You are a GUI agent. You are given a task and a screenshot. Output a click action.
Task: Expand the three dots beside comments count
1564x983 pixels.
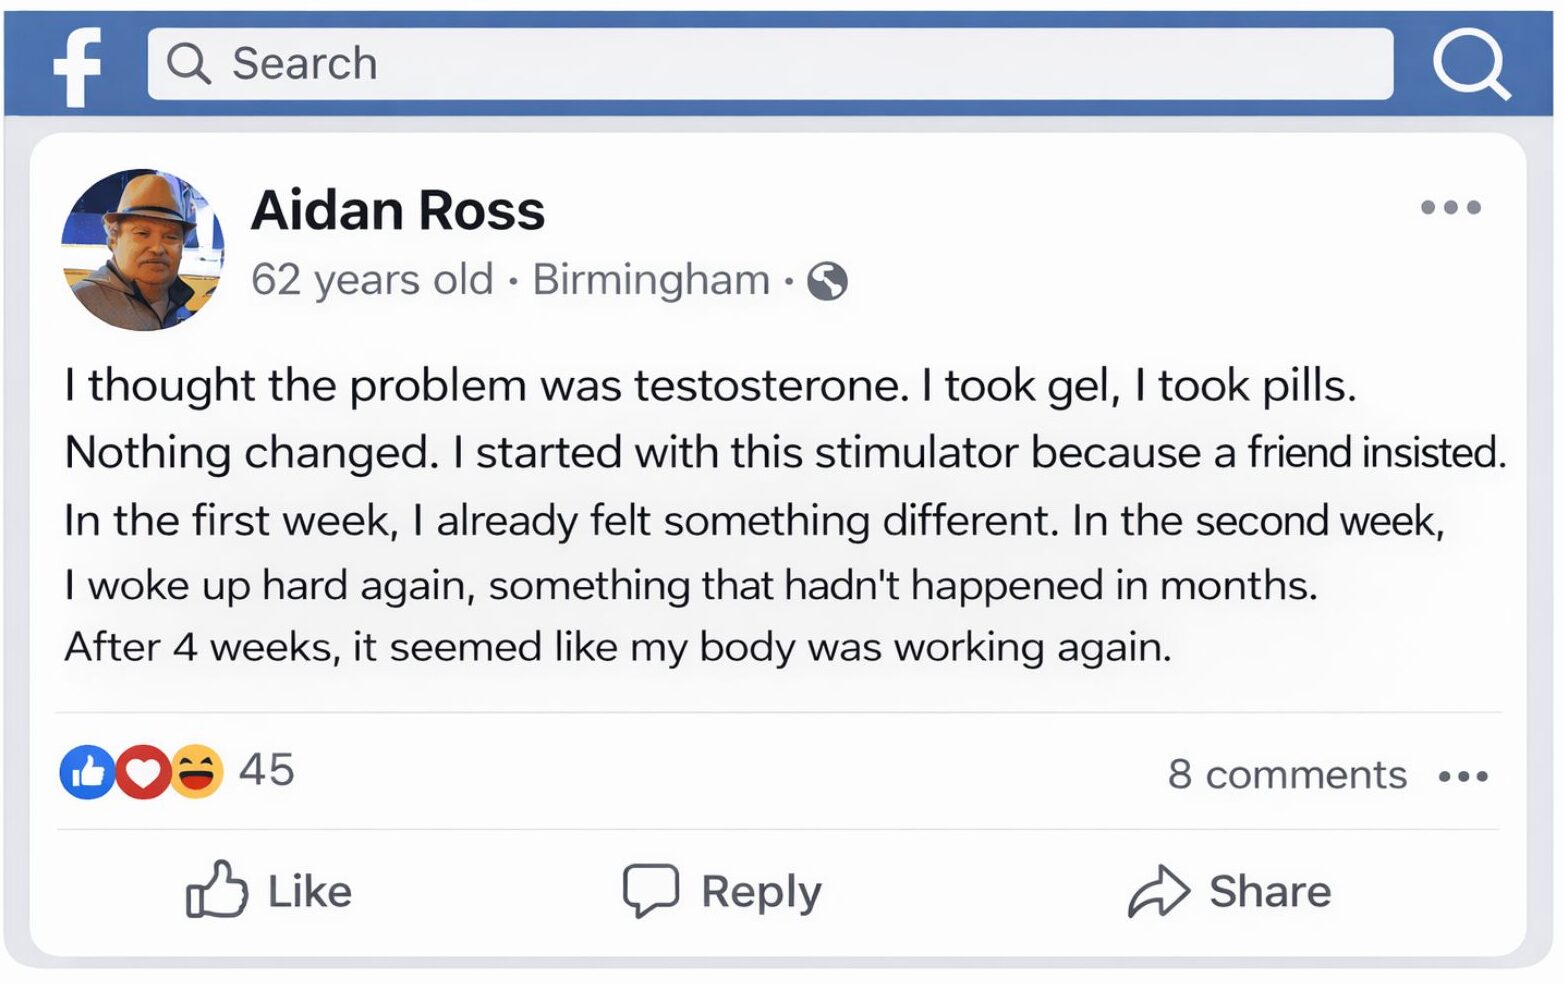point(1463,776)
